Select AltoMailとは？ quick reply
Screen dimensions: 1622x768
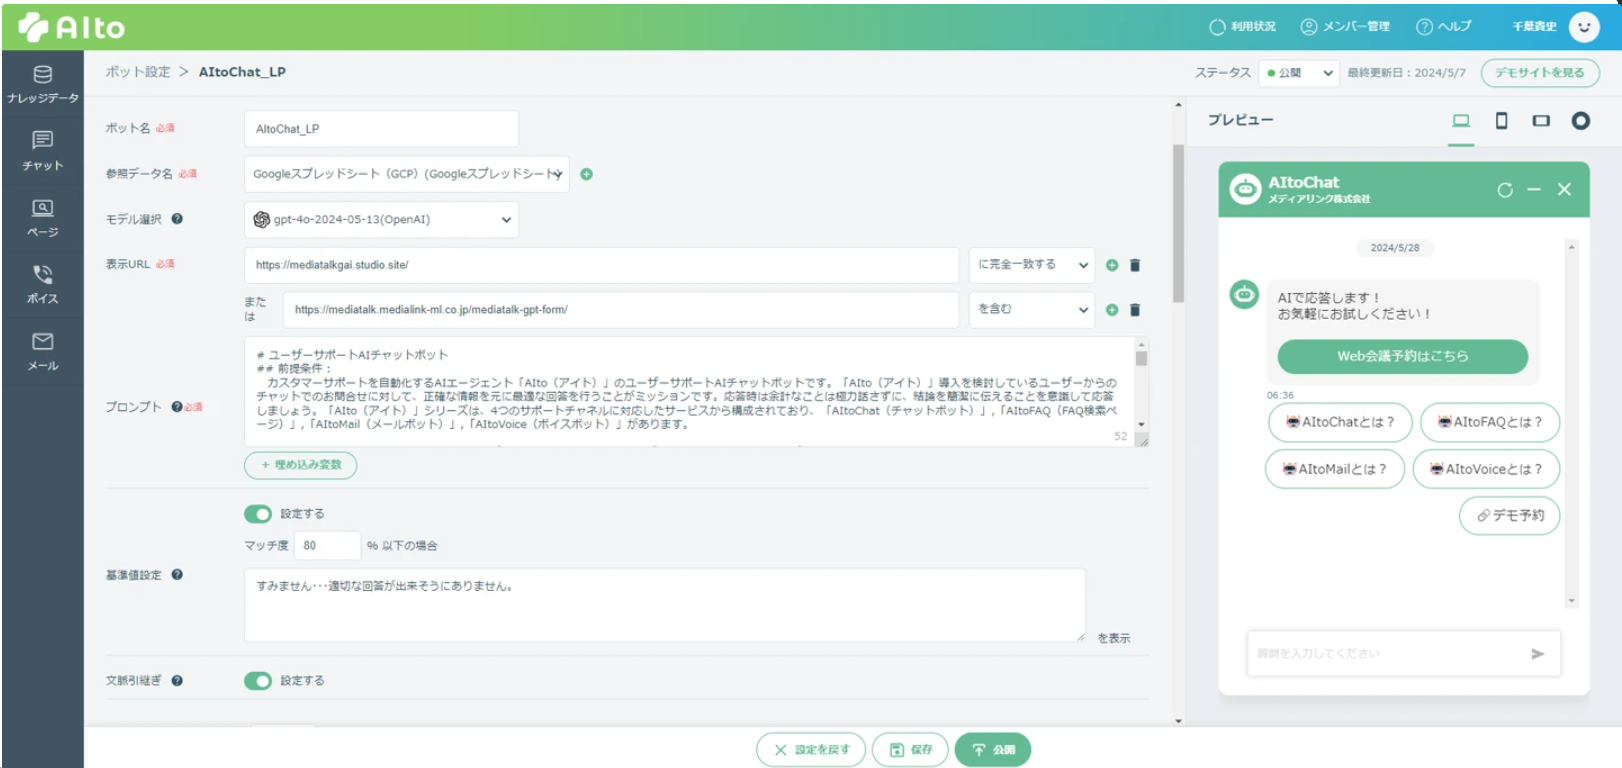point(1335,469)
